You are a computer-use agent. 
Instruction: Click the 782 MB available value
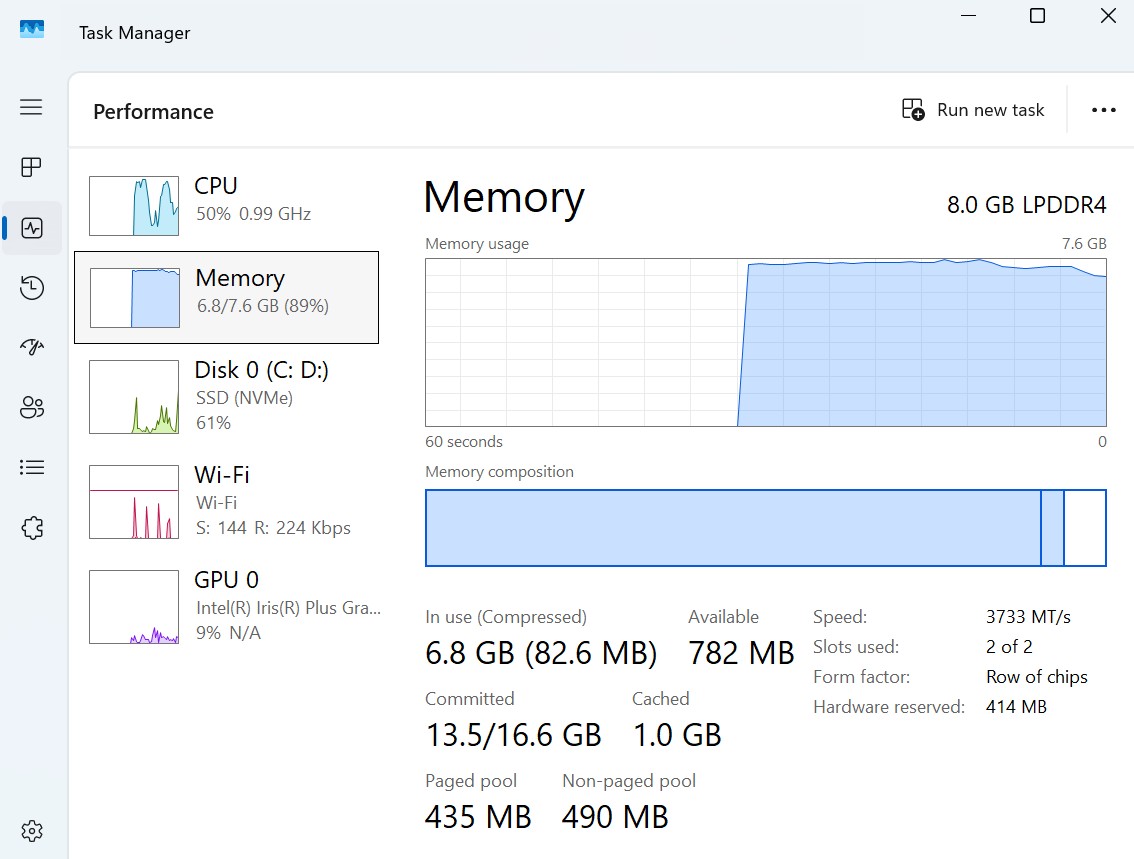pos(741,653)
